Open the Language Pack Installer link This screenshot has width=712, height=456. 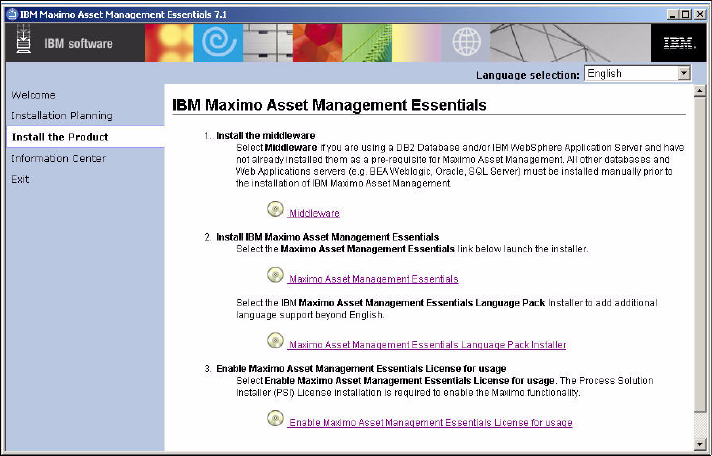coord(428,345)
